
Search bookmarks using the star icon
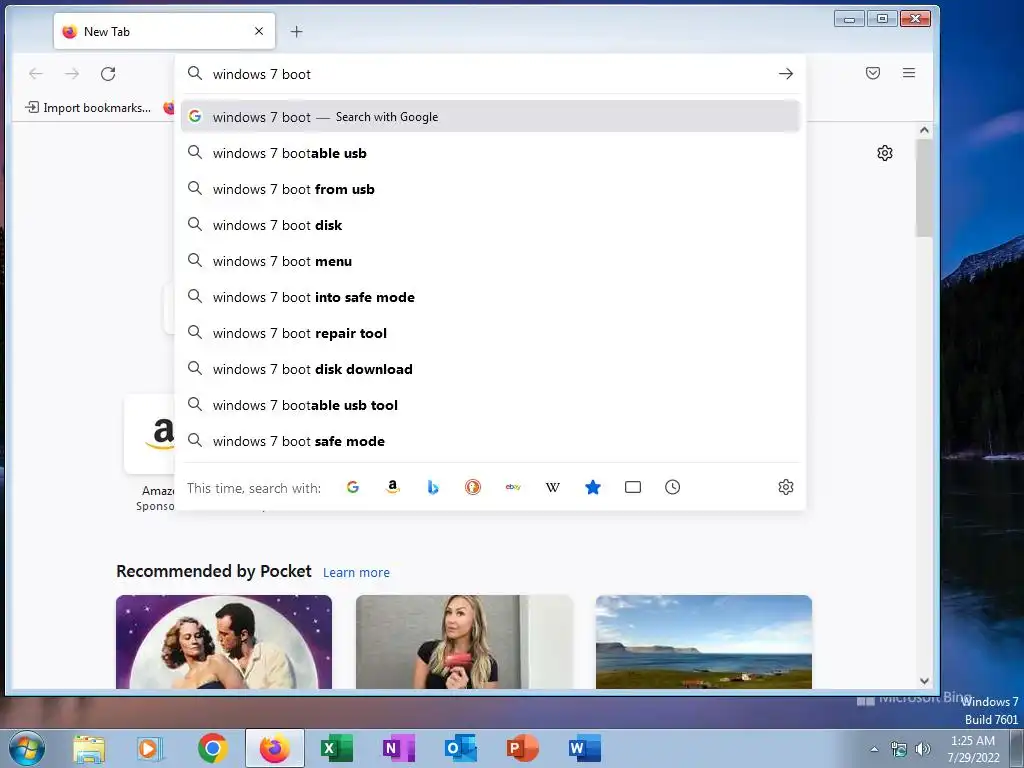pyautogui.click(x=592, y=487)
